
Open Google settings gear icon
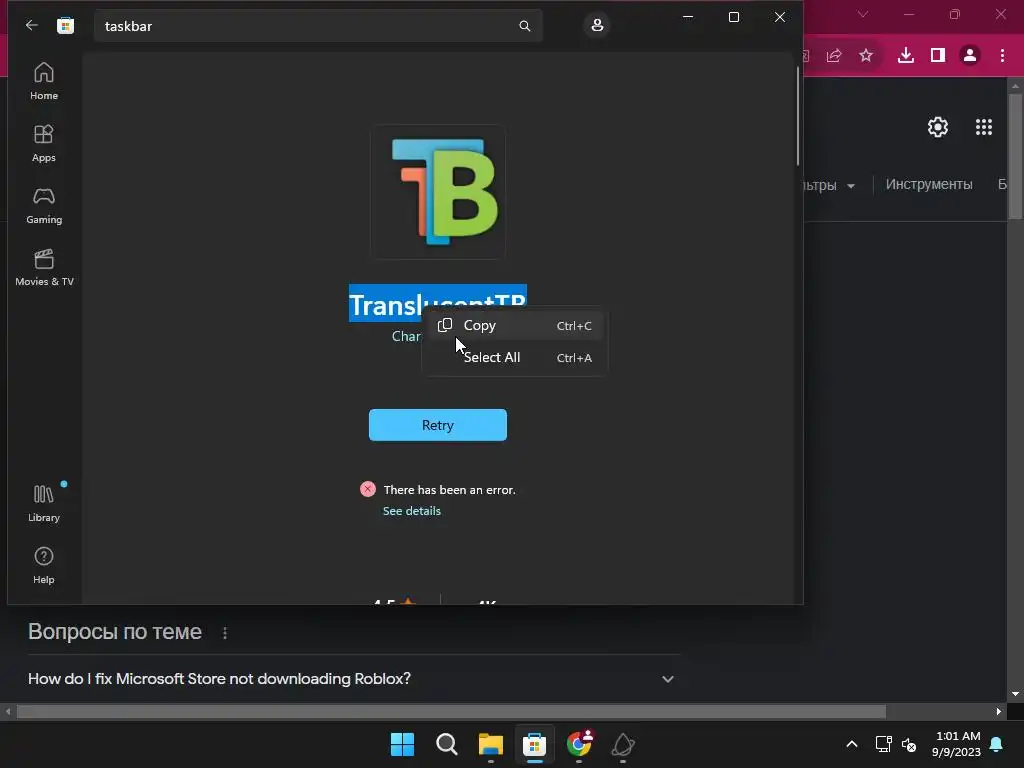[938, 127]
